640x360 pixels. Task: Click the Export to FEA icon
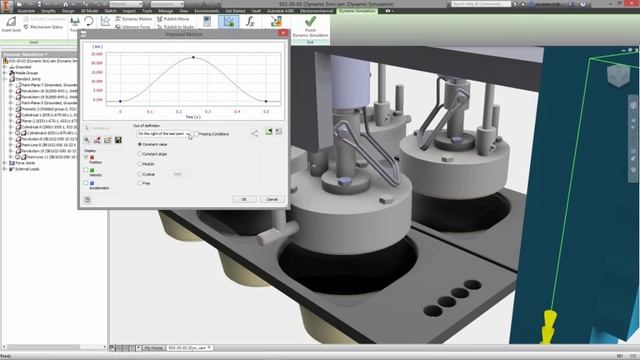pyautogui.click(x=276, y=22)
